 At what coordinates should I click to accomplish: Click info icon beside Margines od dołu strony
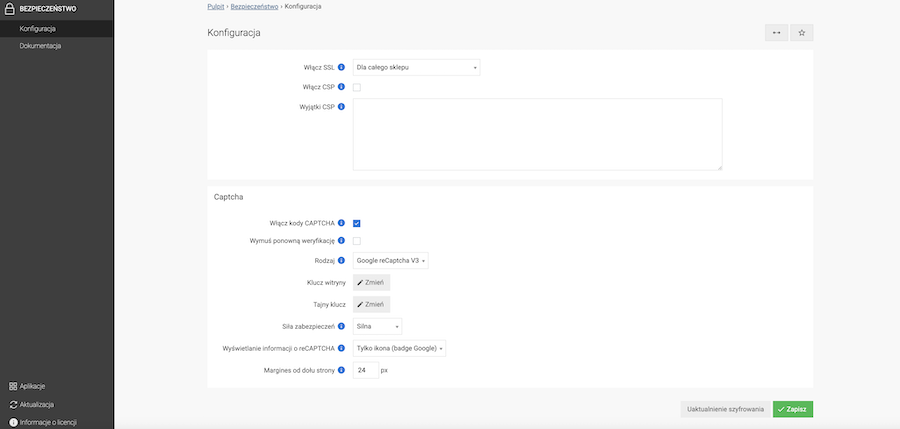pos(342,370)
